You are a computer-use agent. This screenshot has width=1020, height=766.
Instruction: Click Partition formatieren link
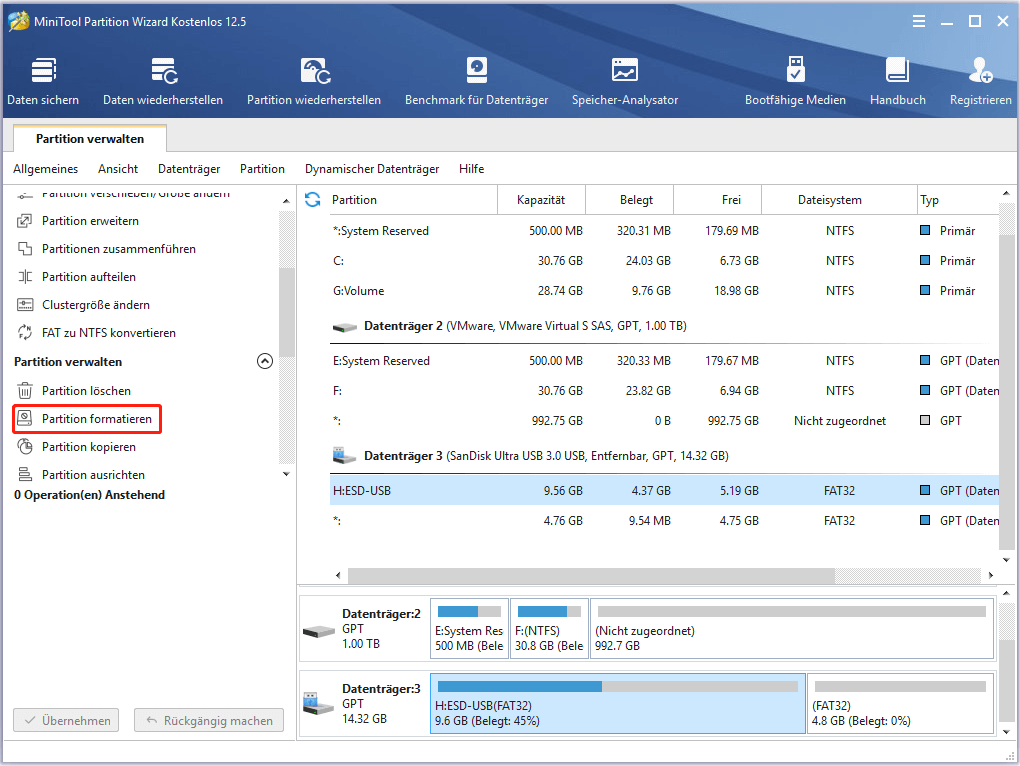click(97, 419)
